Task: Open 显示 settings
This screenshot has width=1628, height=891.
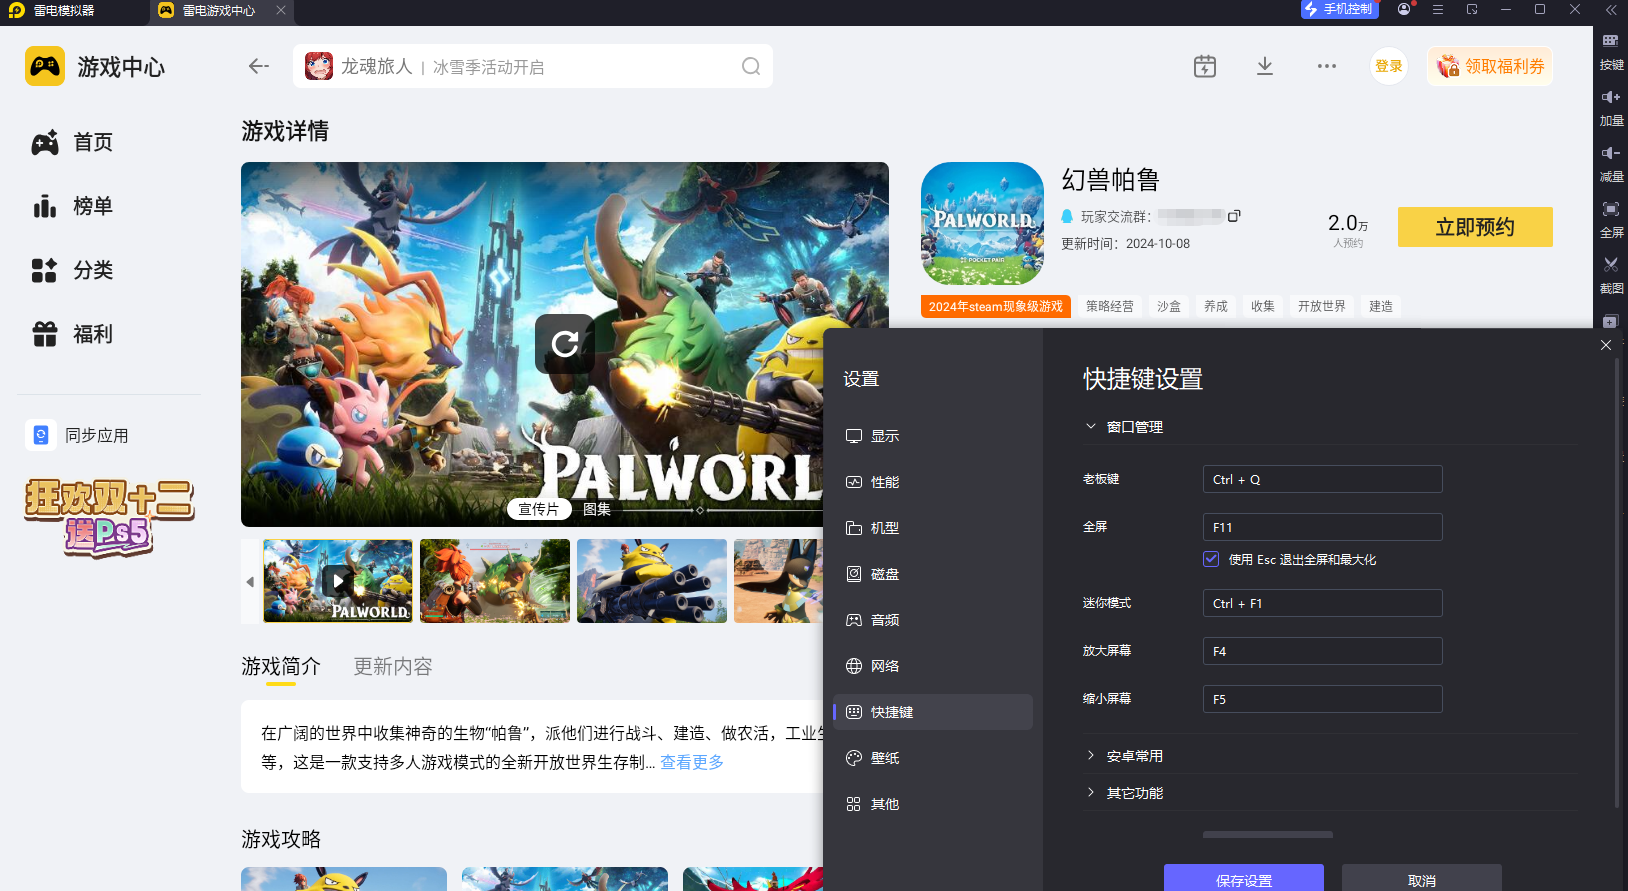Action: click(933, 436)
